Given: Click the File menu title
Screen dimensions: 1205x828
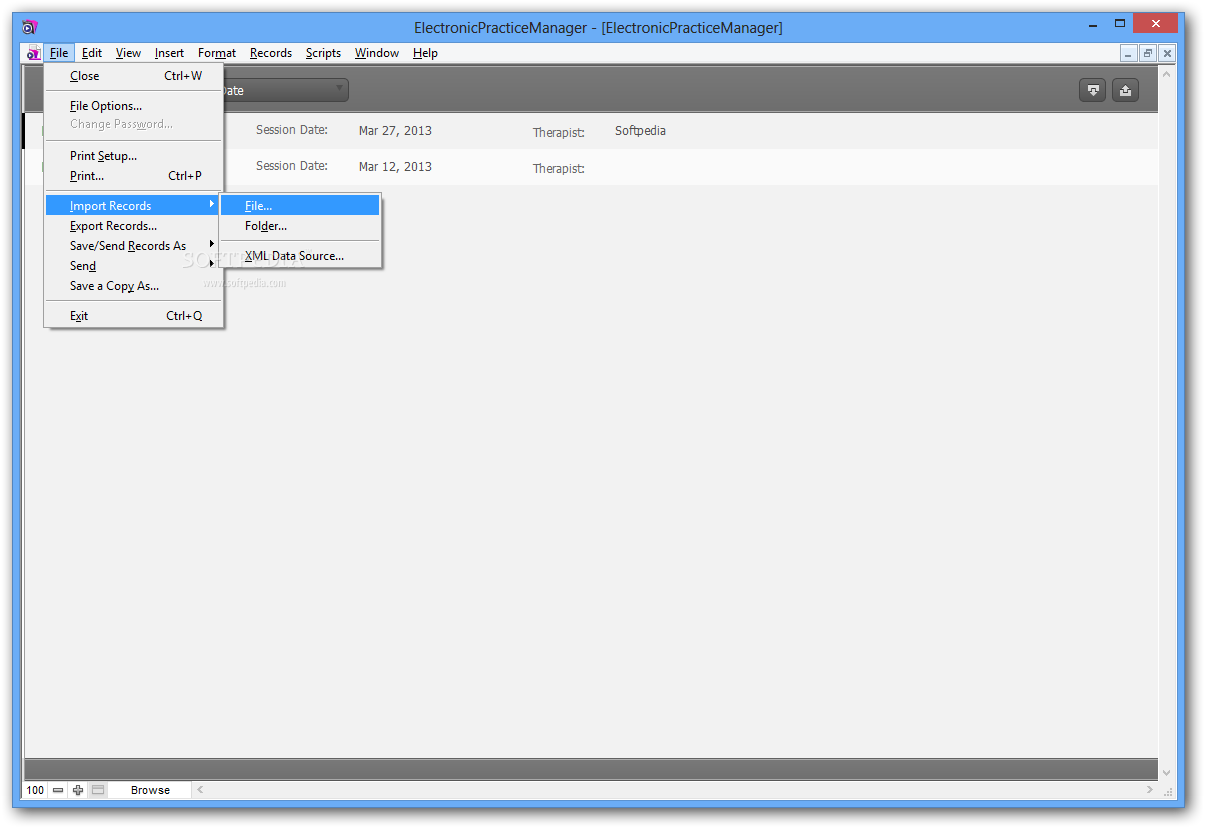Looking at the screenshot, I should click(59, 53).
